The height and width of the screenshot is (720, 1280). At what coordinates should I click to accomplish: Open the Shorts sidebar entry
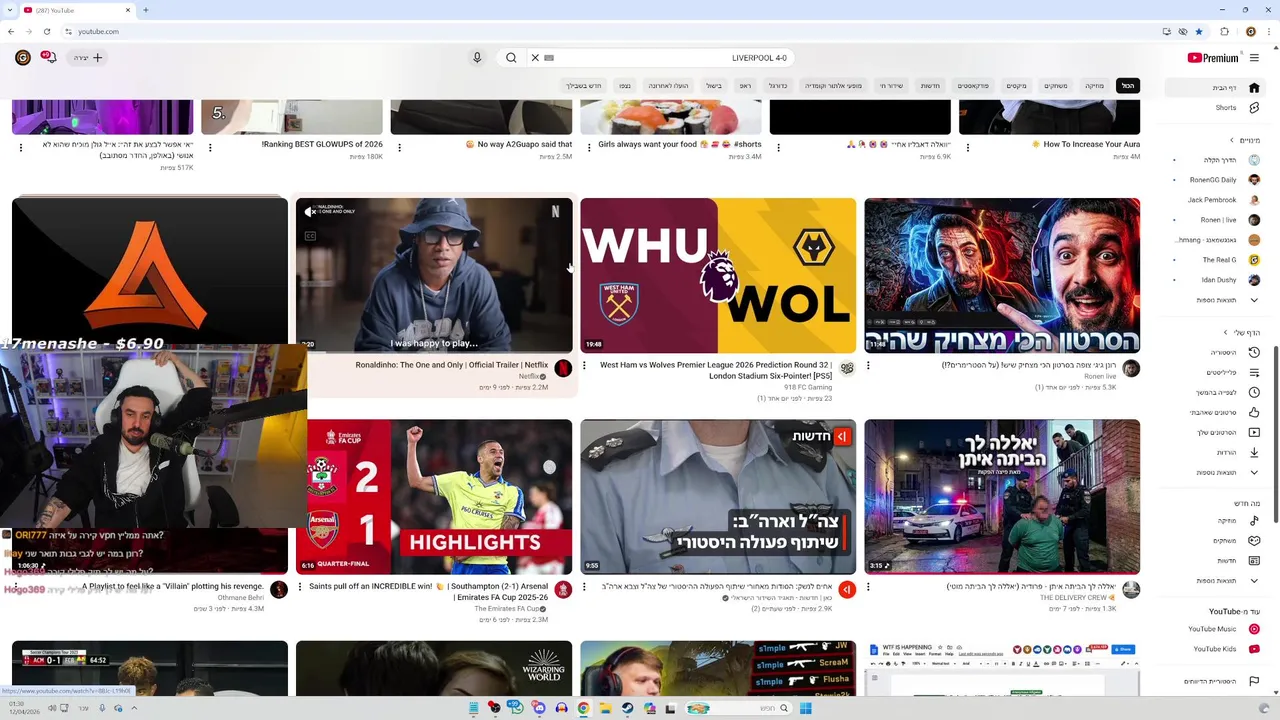[1215, 108]
